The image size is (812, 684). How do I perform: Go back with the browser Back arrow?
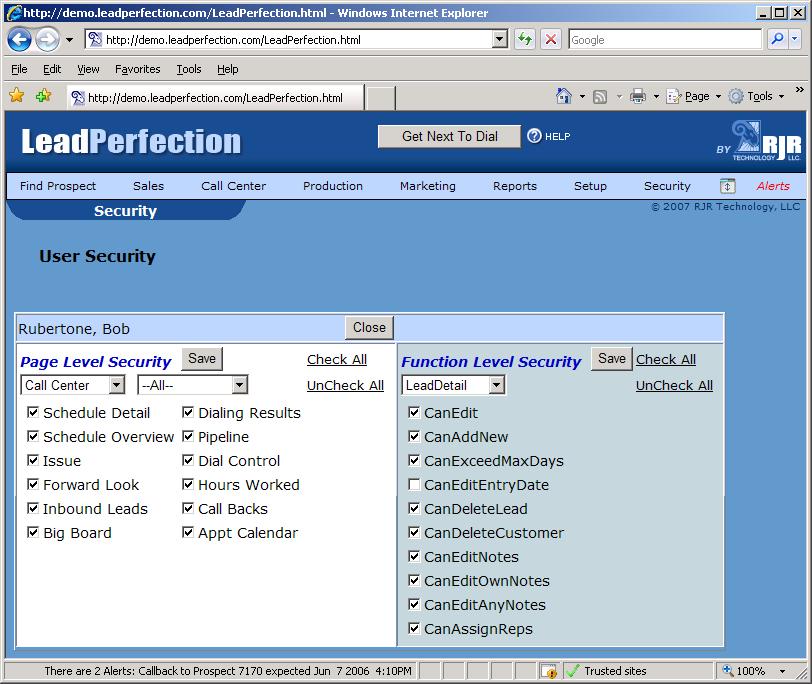pyautogui.click(x=20, y=39)
